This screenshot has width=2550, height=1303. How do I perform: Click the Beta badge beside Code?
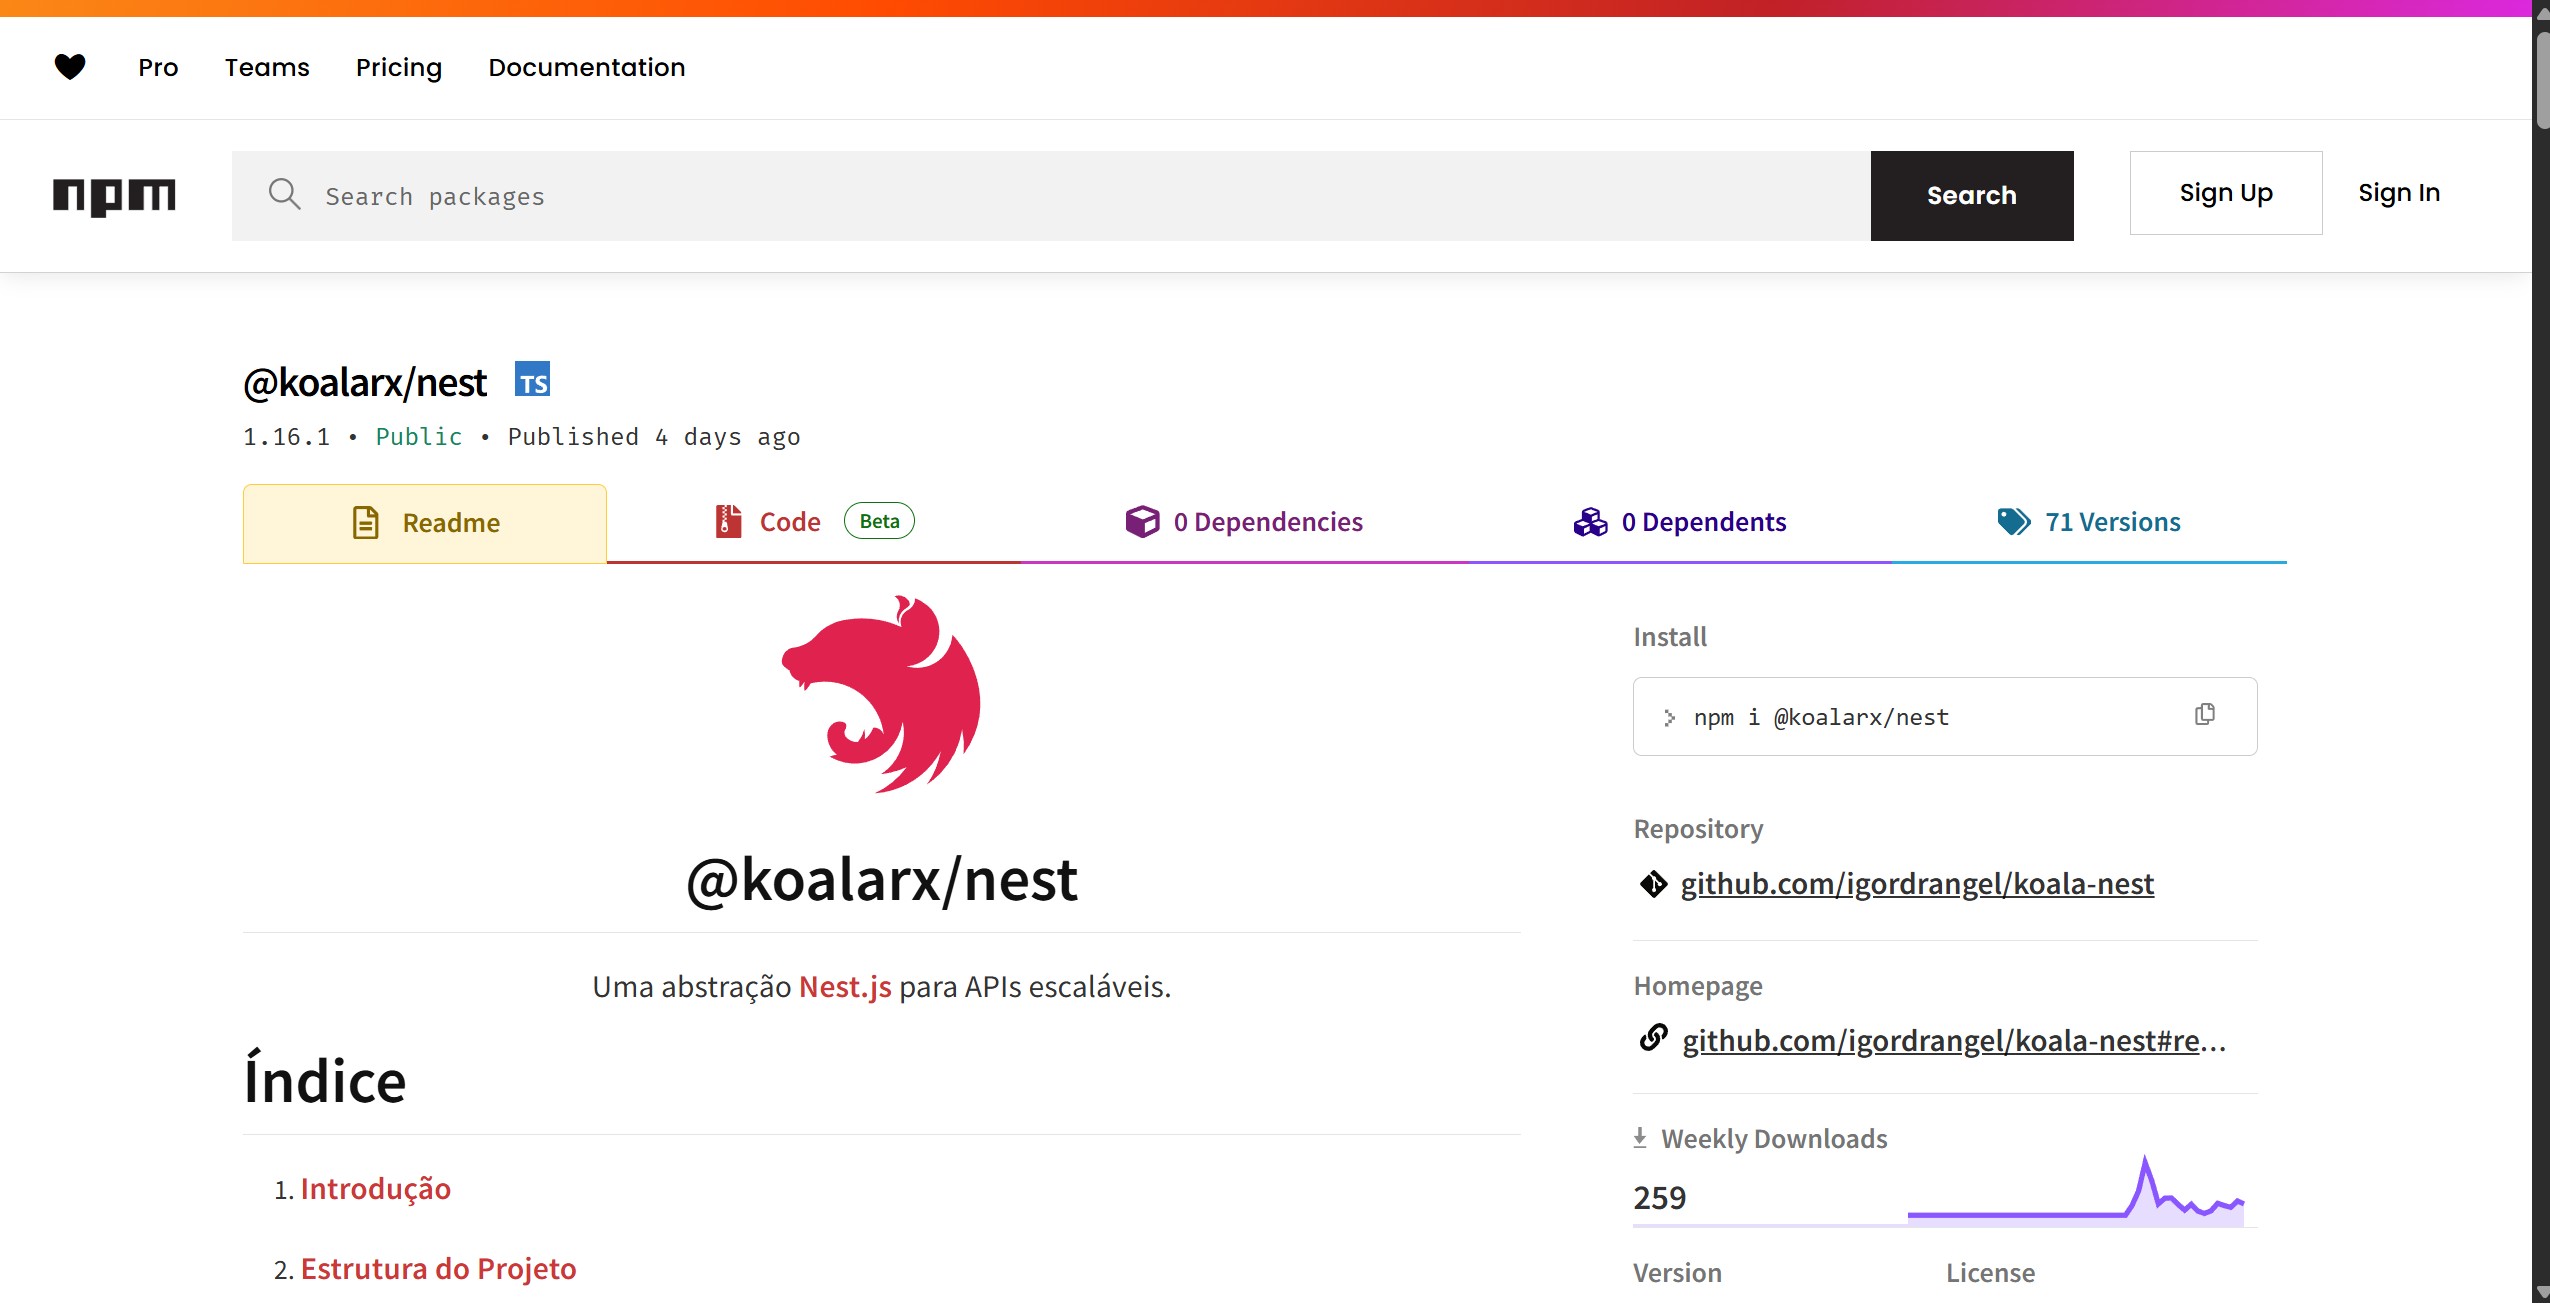879,521
